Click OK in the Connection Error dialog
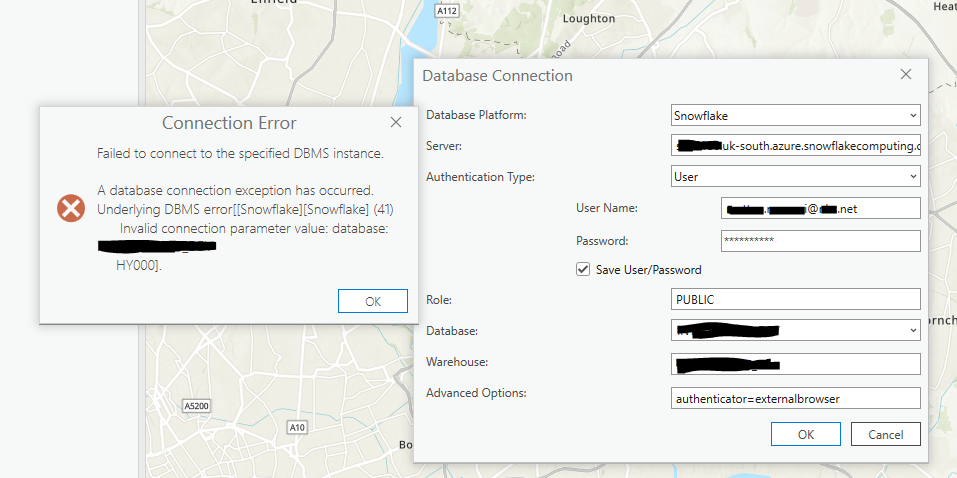The width and height of the screenshot is (957, 478). pyautogui.click(x=372, y=301)
